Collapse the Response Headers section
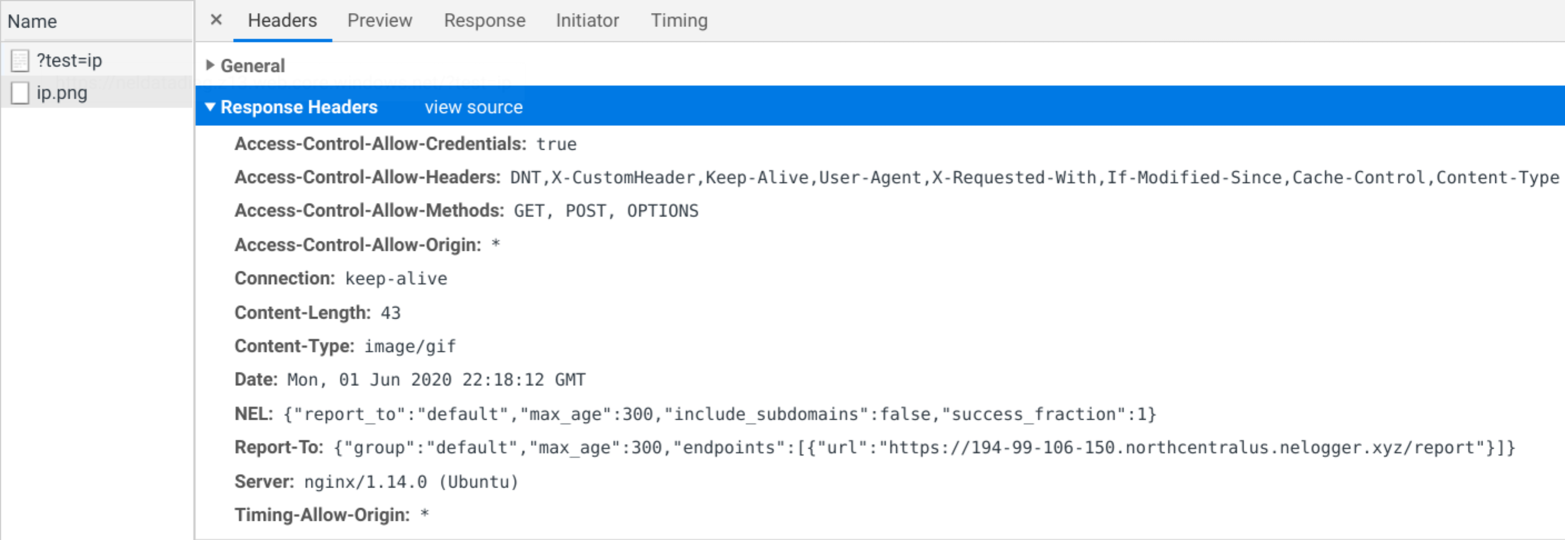The width and height of the screenshot is (1565, 540). (211, 107)
